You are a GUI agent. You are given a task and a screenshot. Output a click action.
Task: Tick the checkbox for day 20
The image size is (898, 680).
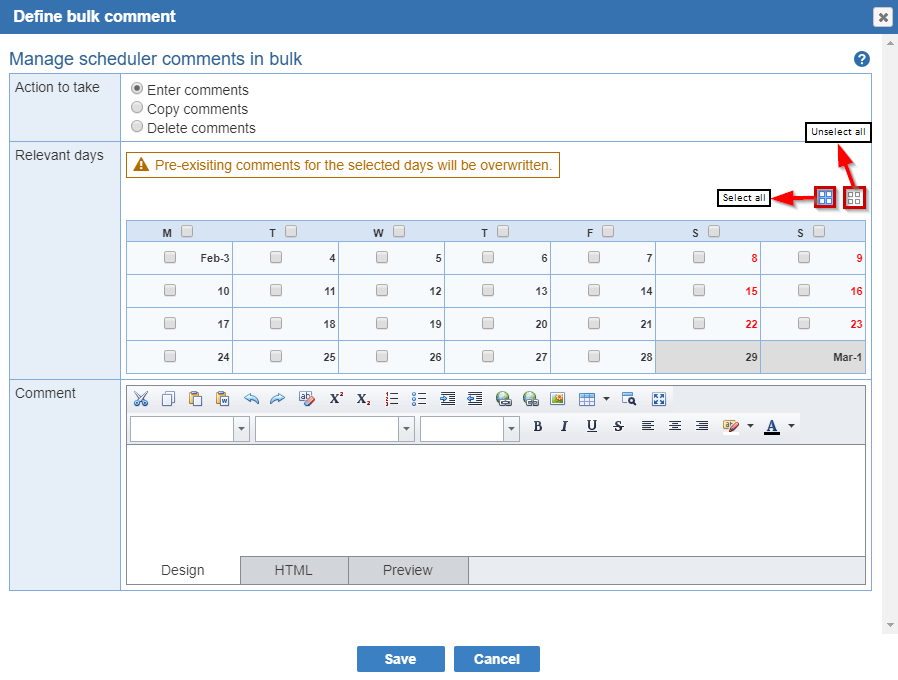(487, 323)
